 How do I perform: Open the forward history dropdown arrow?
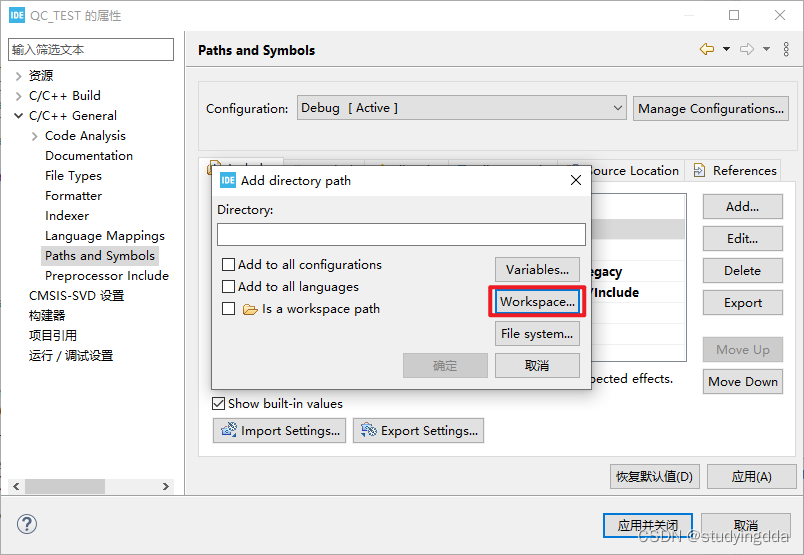point(766,49)
